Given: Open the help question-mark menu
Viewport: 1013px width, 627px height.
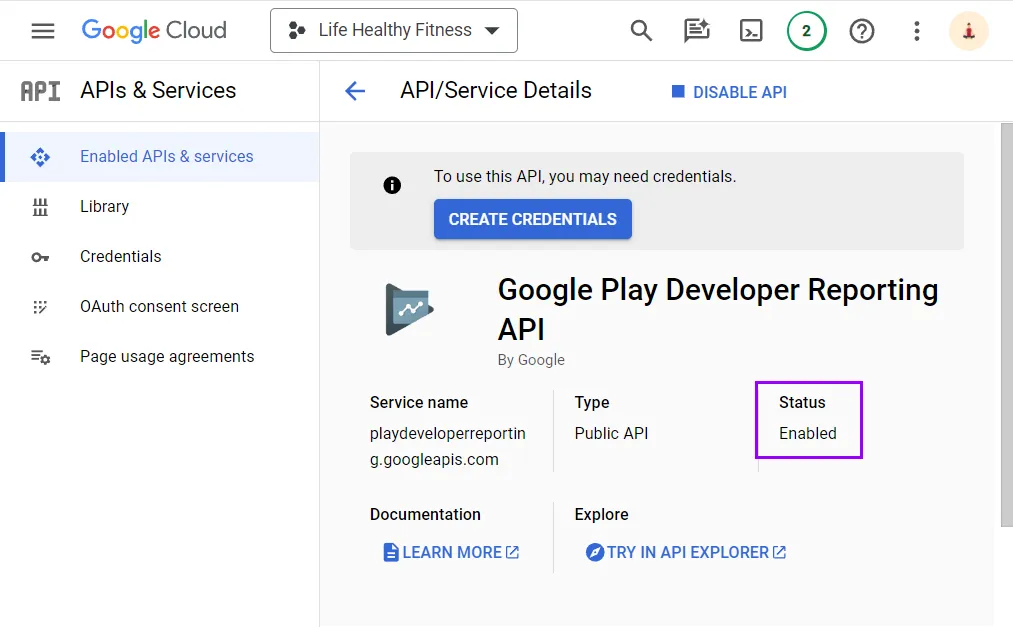Looking at the screenshot, I should pos(862,30).
